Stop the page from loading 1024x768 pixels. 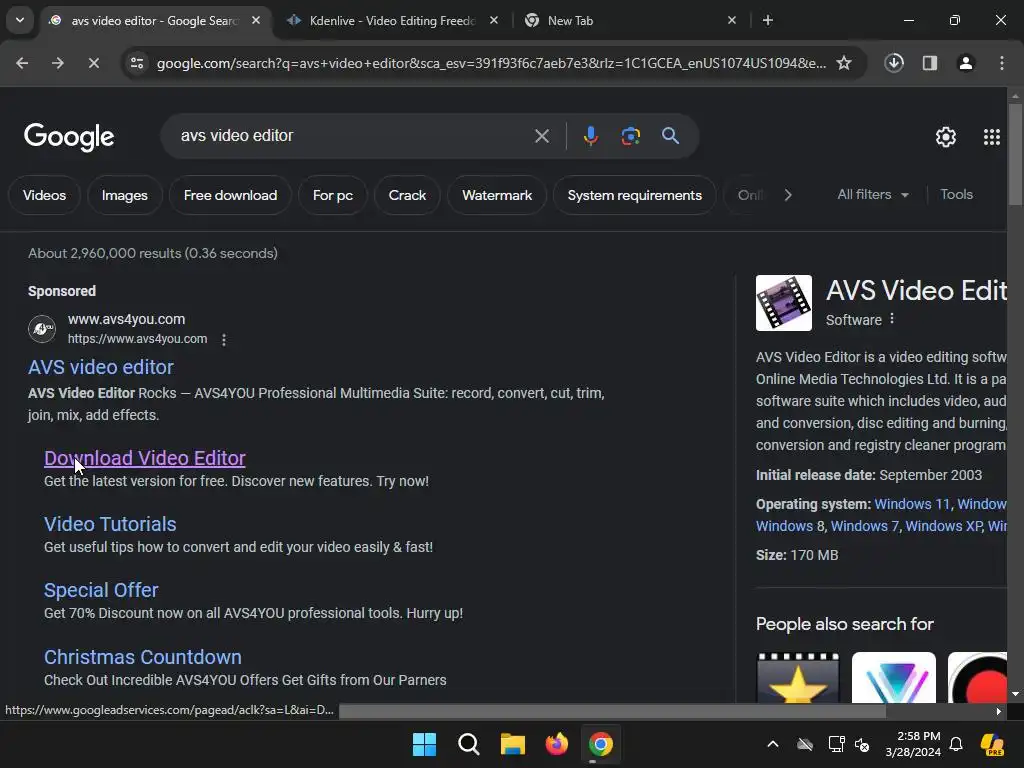(93, 63)
